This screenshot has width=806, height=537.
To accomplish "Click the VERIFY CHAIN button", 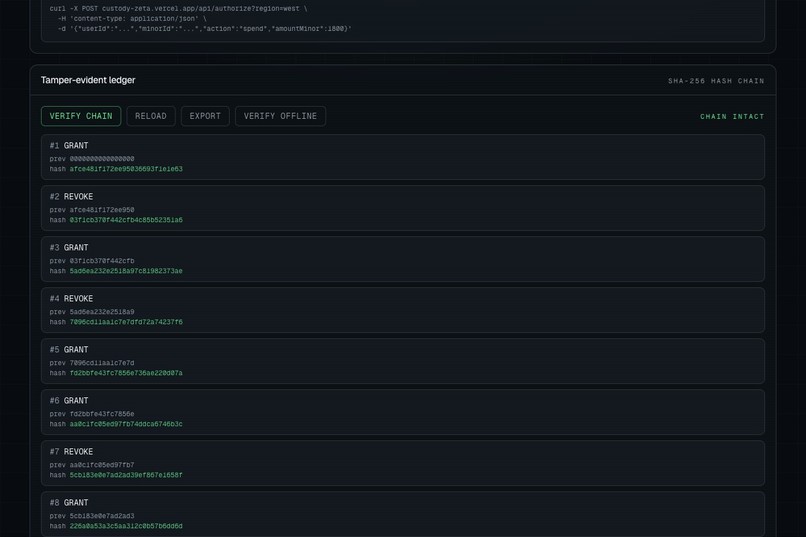I will click(x=81, y=116).
